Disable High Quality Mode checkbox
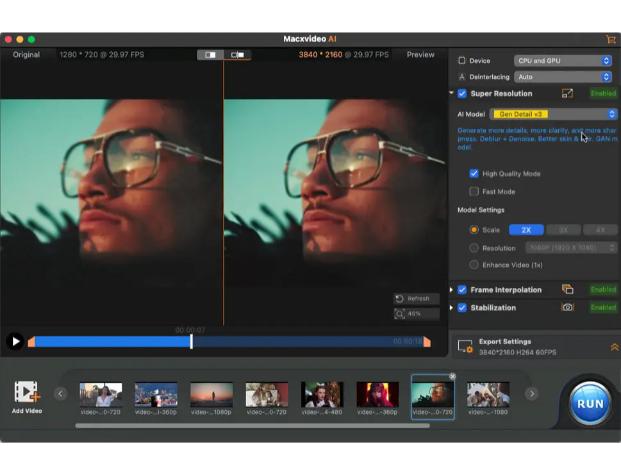 click(x=474, y=174)
